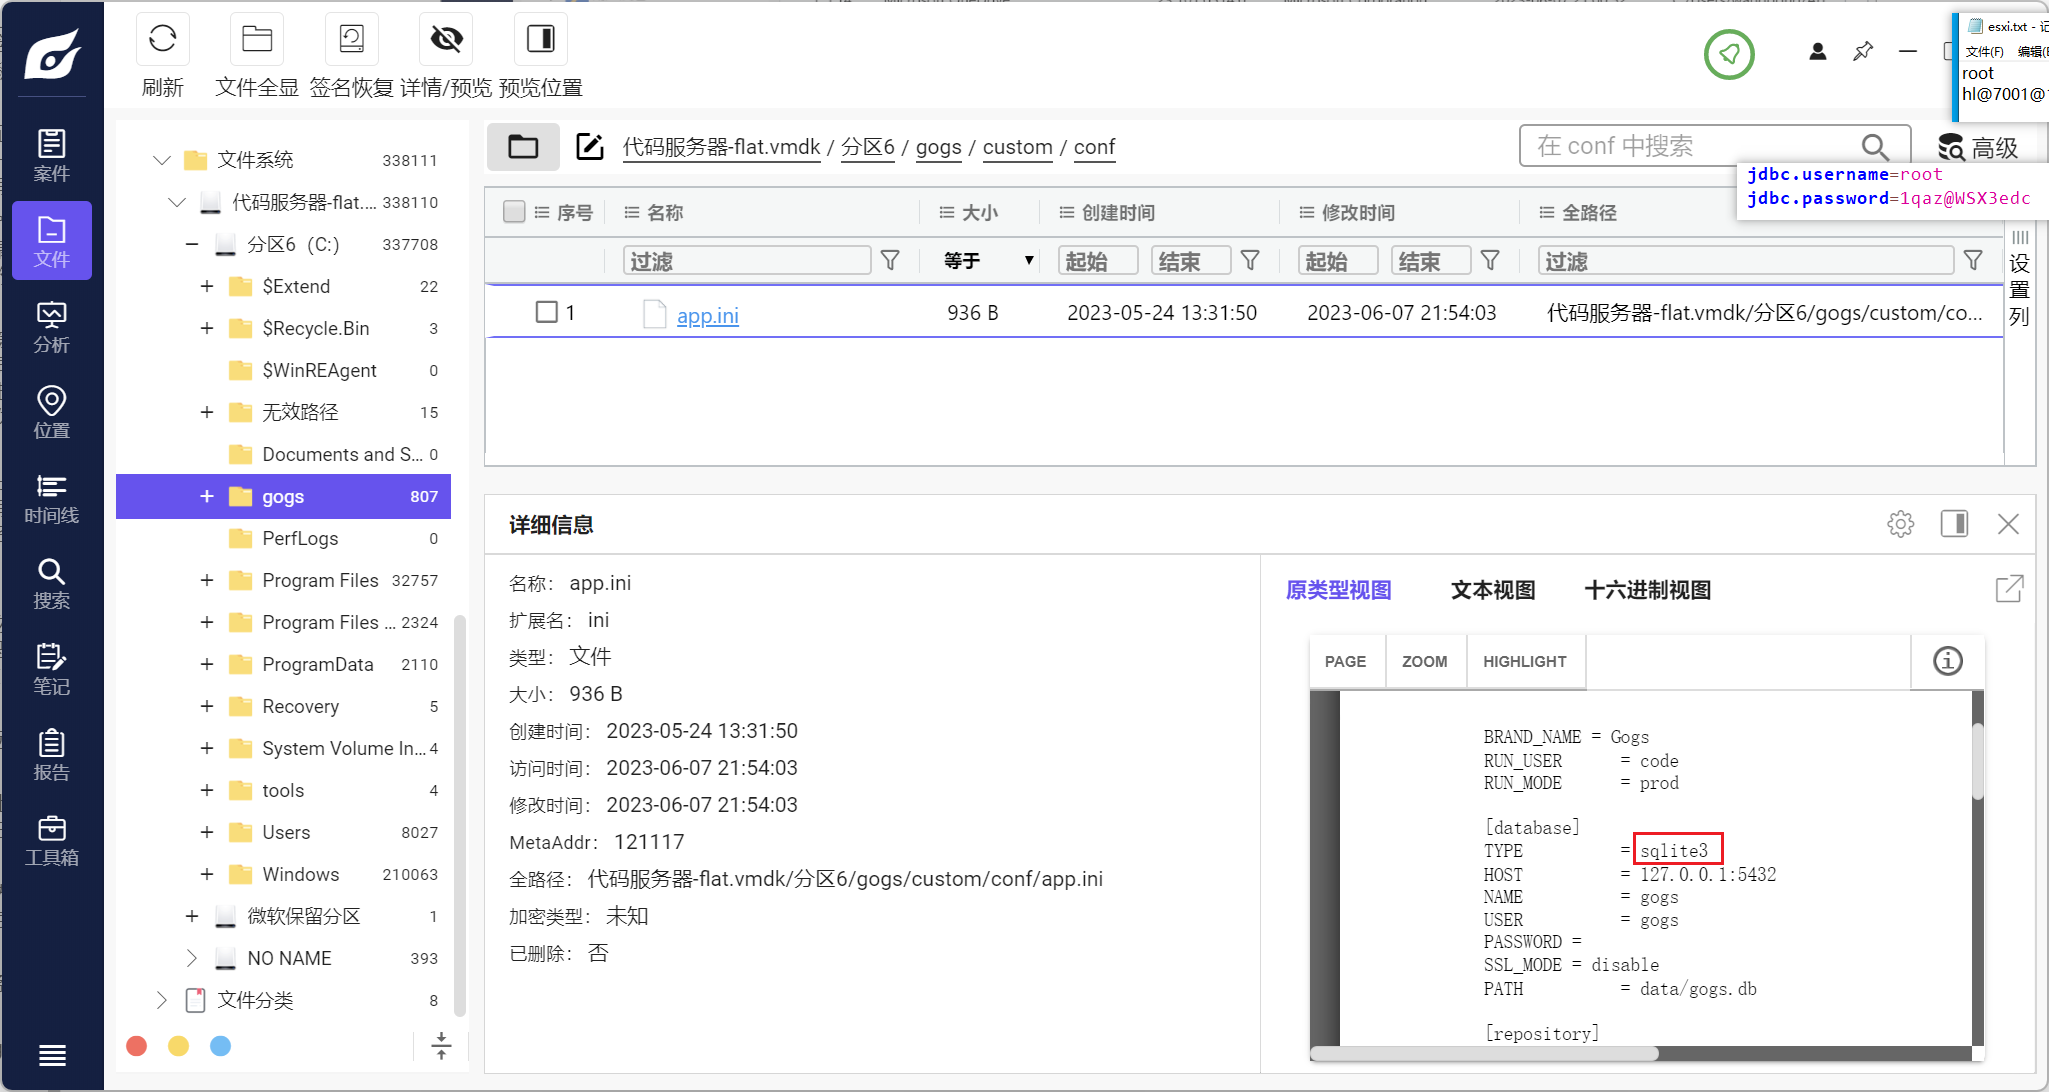Click the detail panel settings gear
Image resolution: width=2049 pixels, height=1092 pixels.
(1901, 524)
